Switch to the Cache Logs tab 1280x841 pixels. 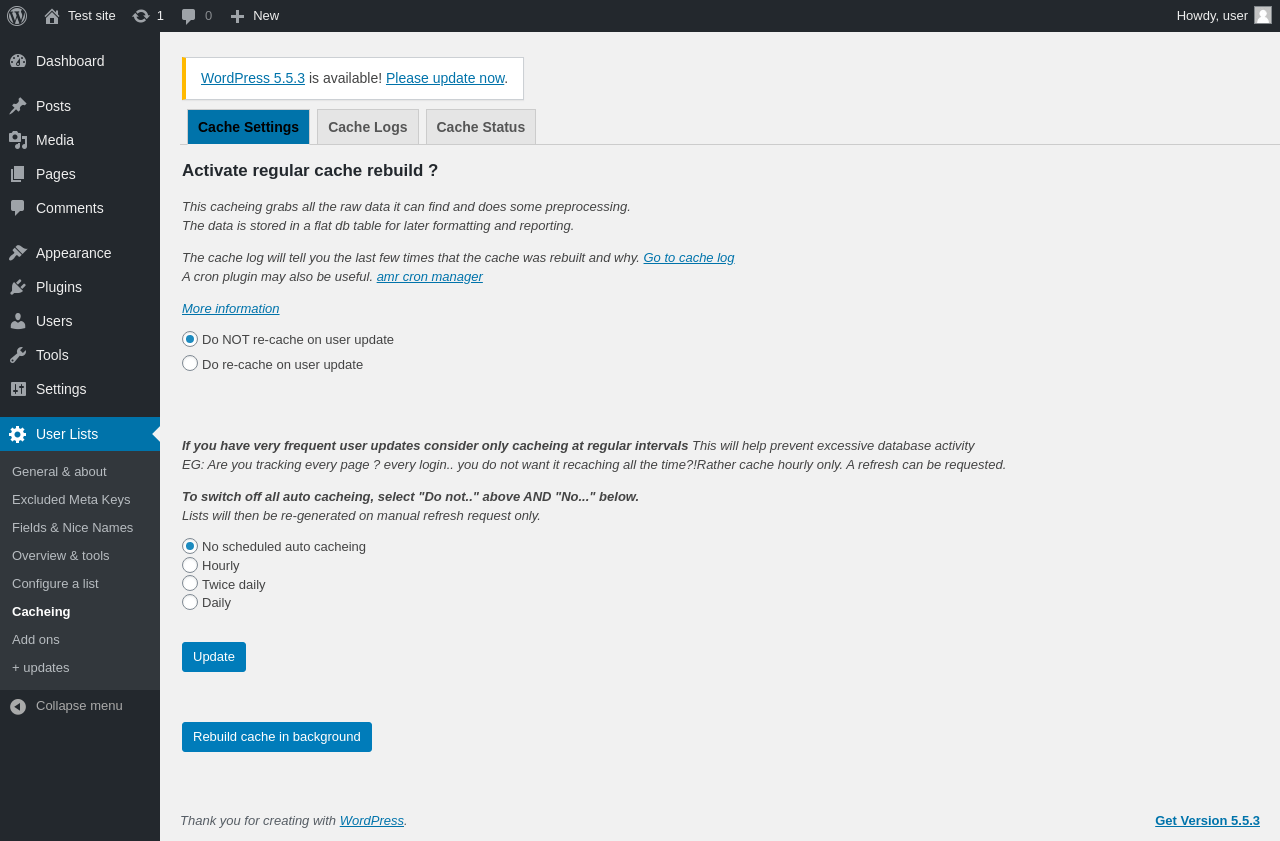click(367, 127)
